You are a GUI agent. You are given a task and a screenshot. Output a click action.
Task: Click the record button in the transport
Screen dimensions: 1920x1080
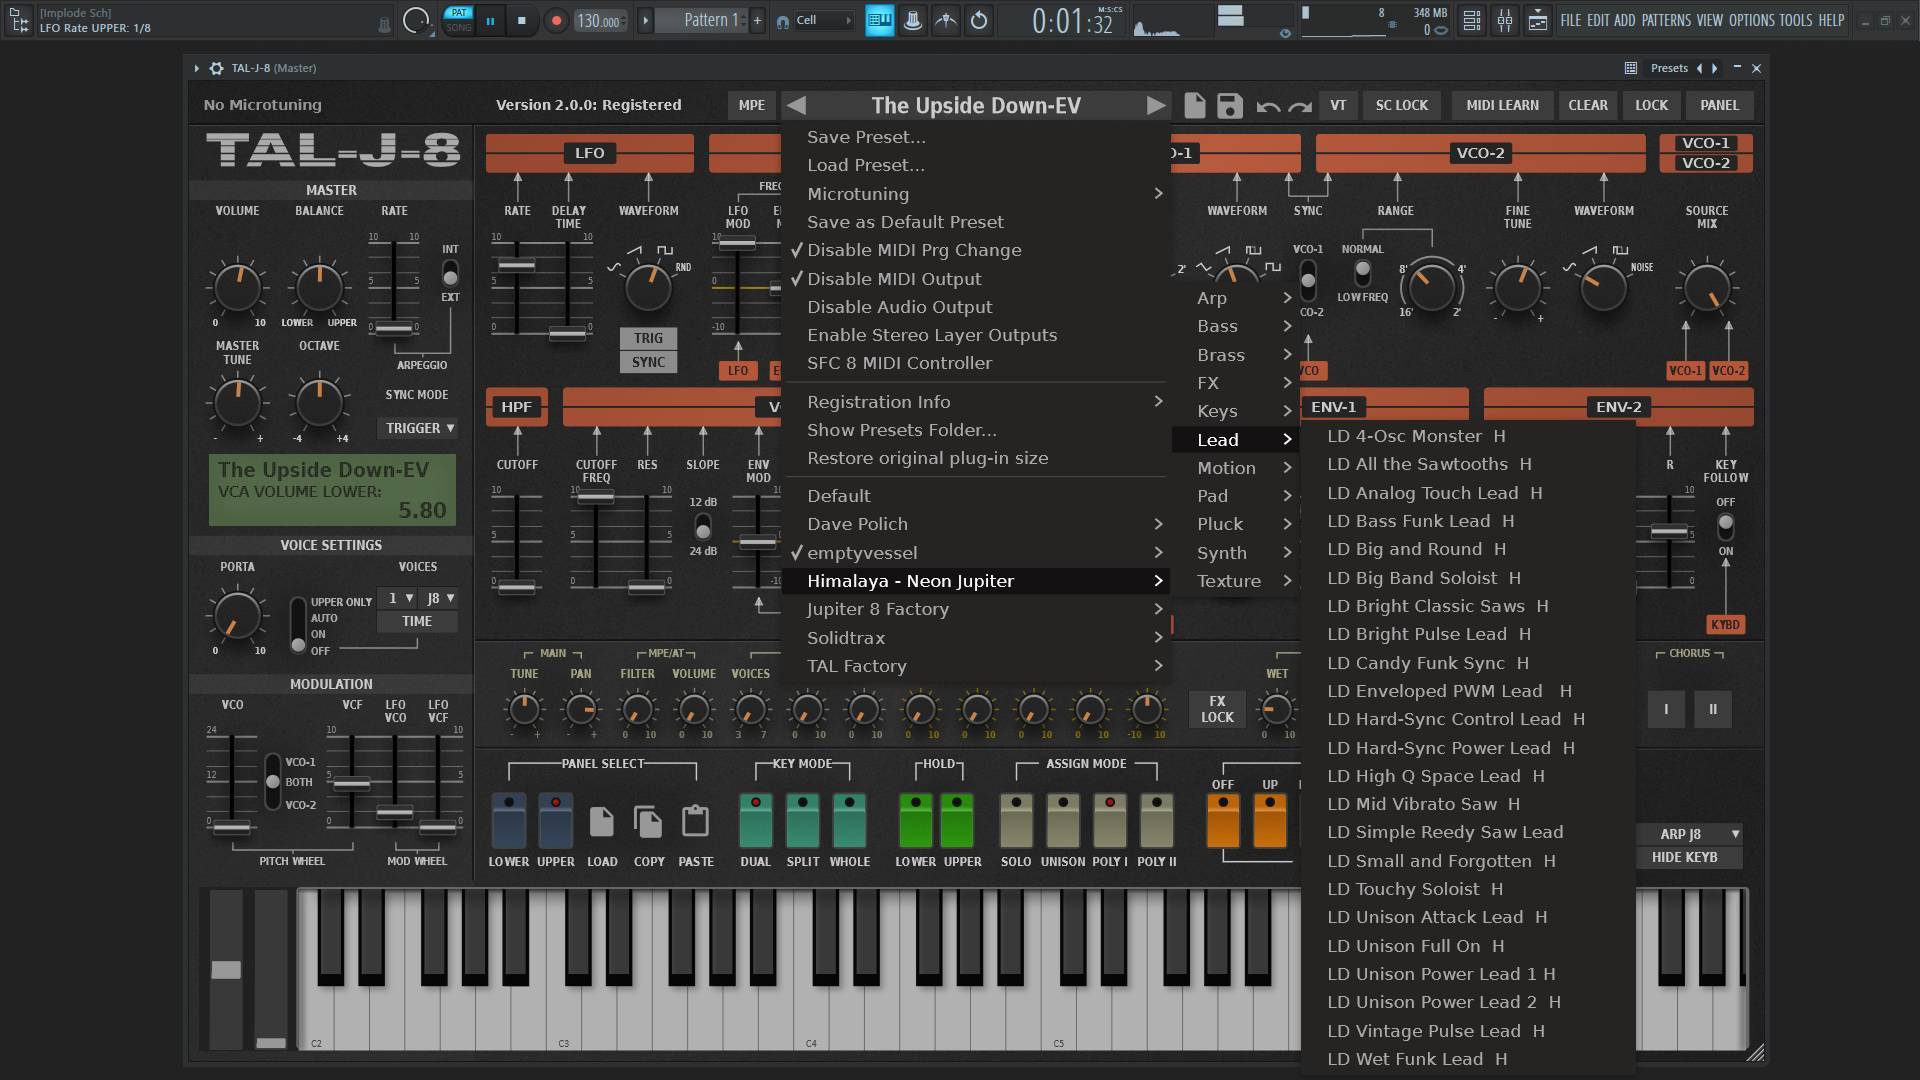[x=556, y=20]
